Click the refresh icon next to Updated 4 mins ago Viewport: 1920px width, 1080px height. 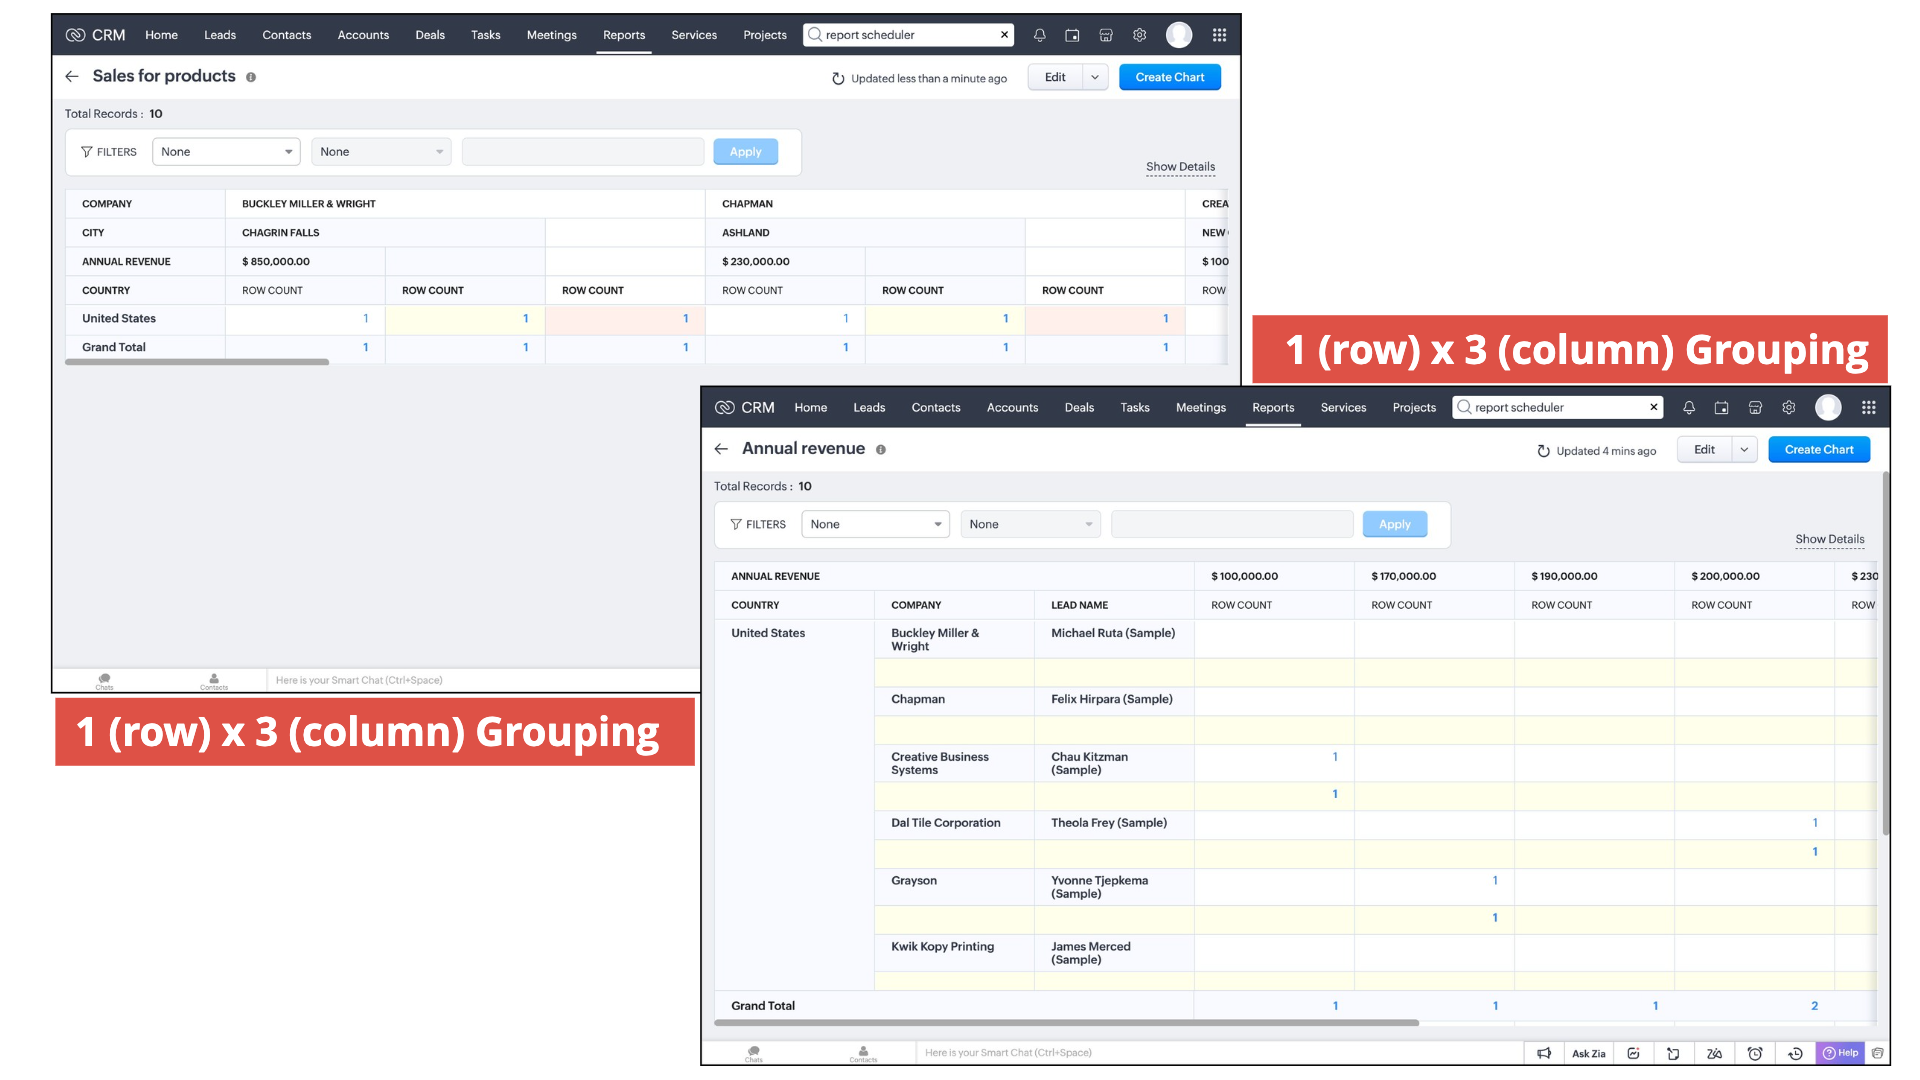(x=1543, y=451)
